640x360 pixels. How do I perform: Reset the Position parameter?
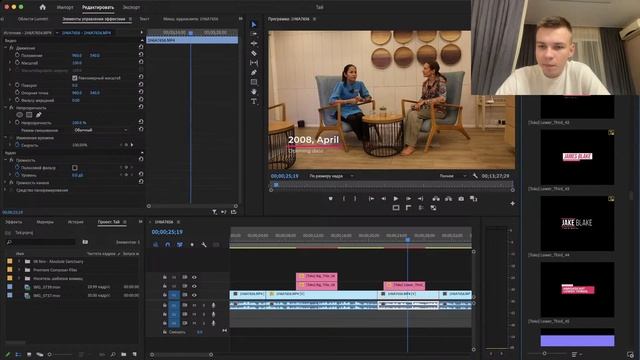[141, 55]
